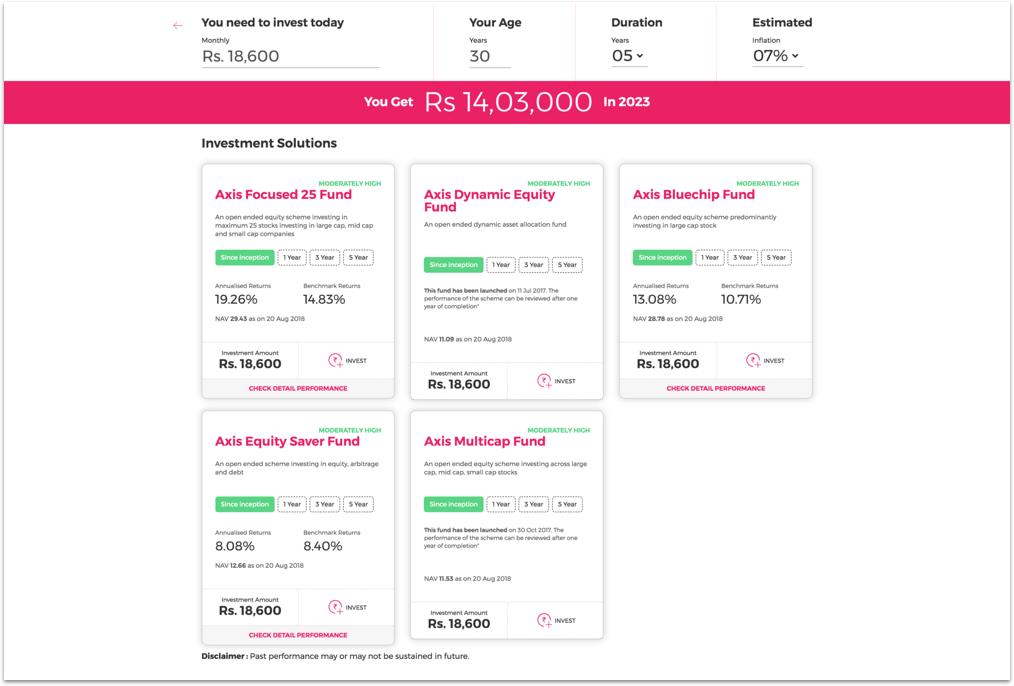Screen dimensions: 1014x686
Task: Click rupee invest icon on Axis Bluechip Fund
Action: 753,361
